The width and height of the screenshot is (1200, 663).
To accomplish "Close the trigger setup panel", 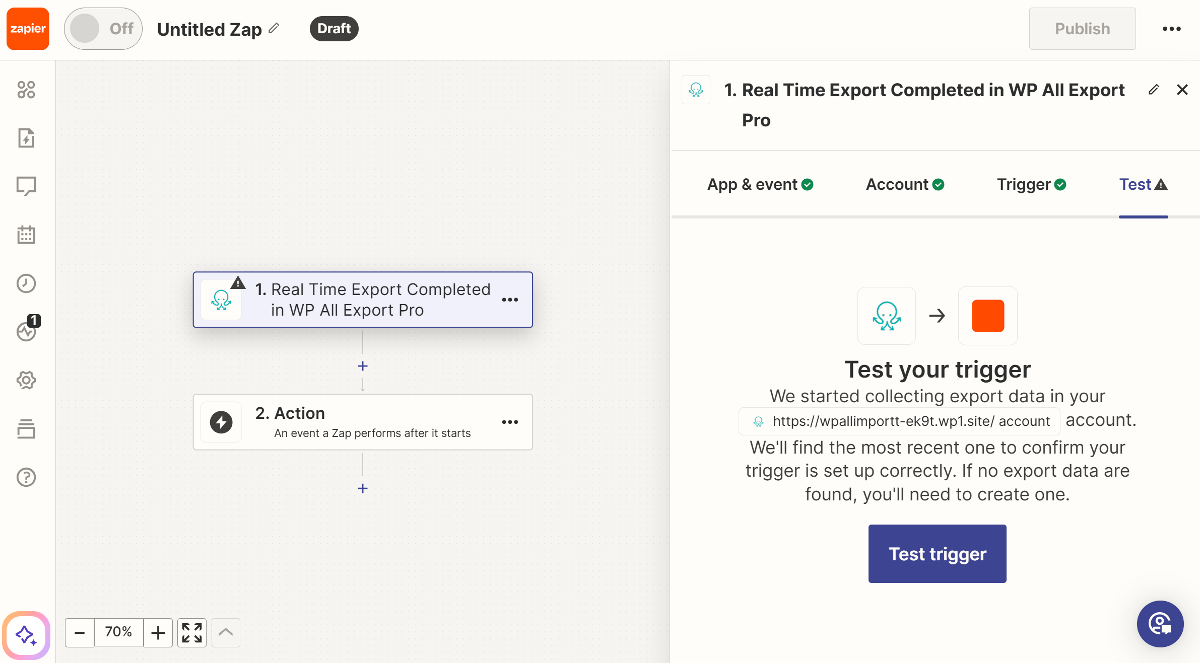I will click(1182, 90).
